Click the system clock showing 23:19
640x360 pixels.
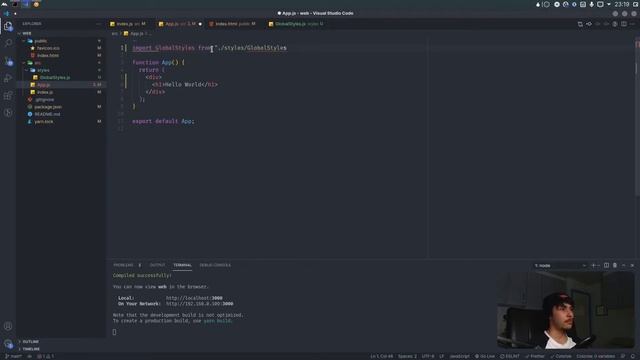point(622,4)
